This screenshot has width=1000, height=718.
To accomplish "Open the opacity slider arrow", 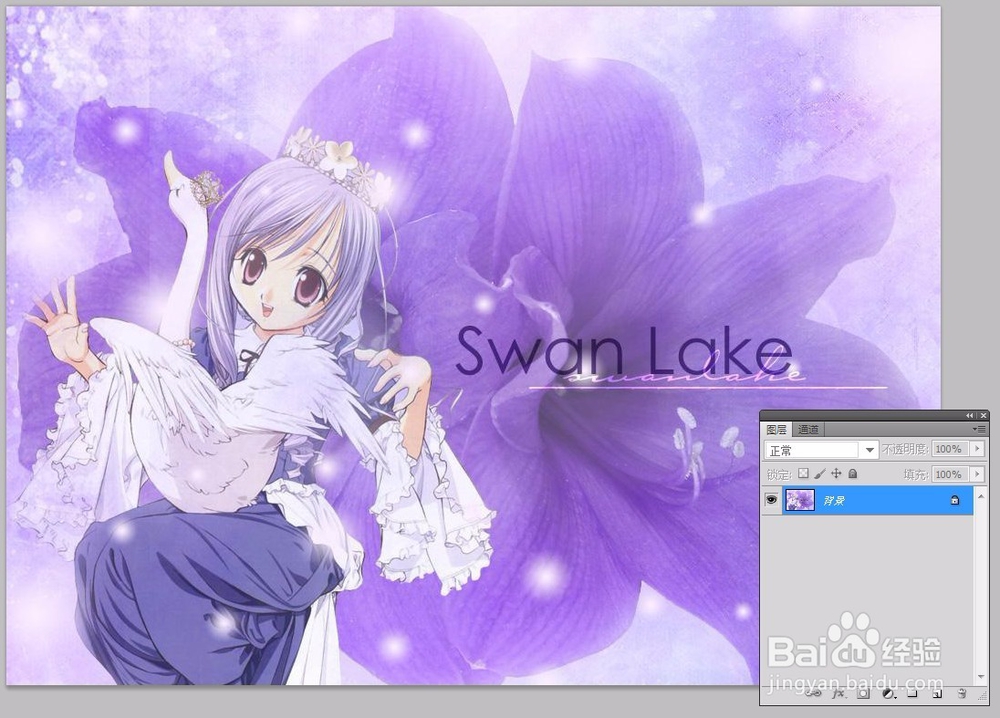I will 978,449.
